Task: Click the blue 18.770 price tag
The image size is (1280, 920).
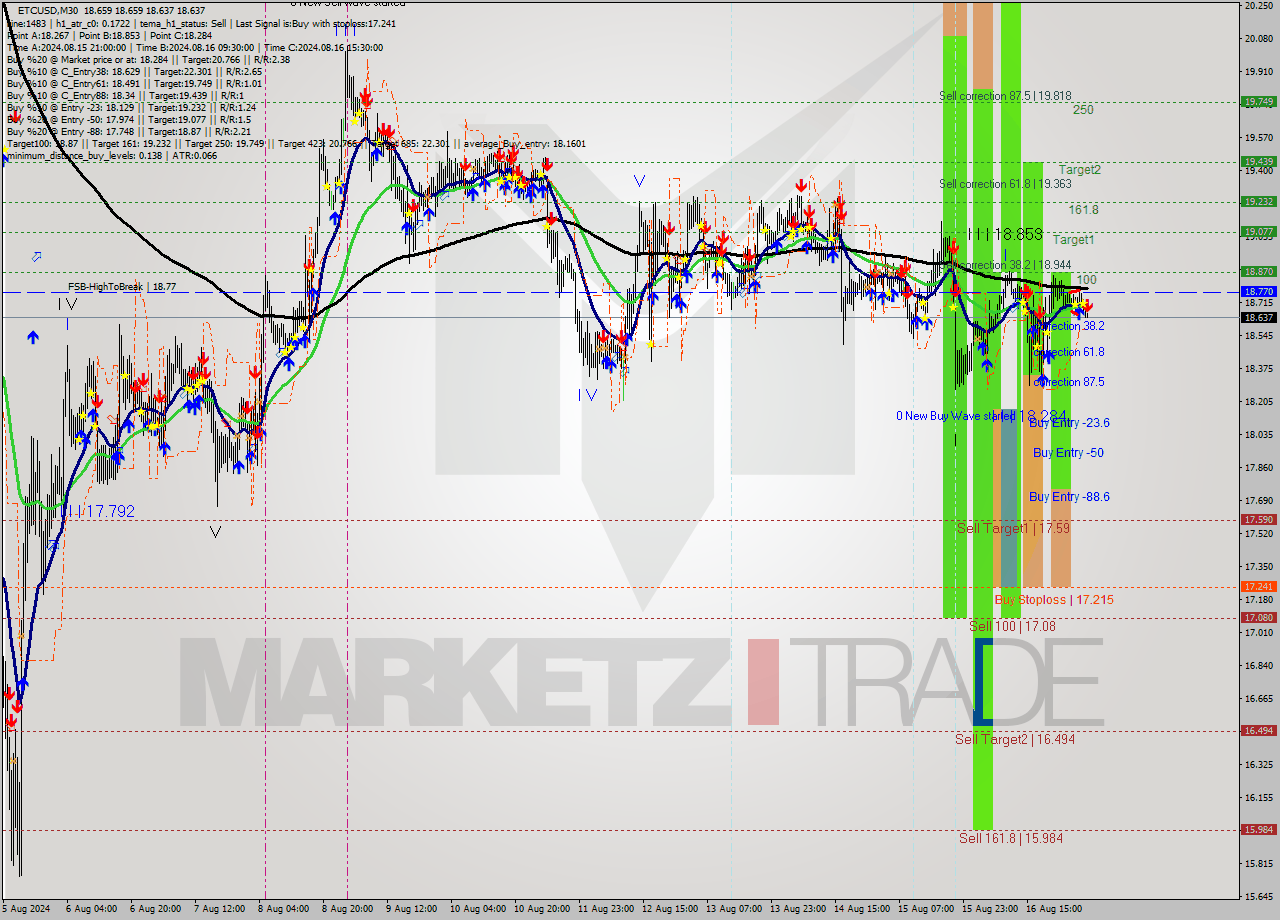Action: coord(1258,292)
